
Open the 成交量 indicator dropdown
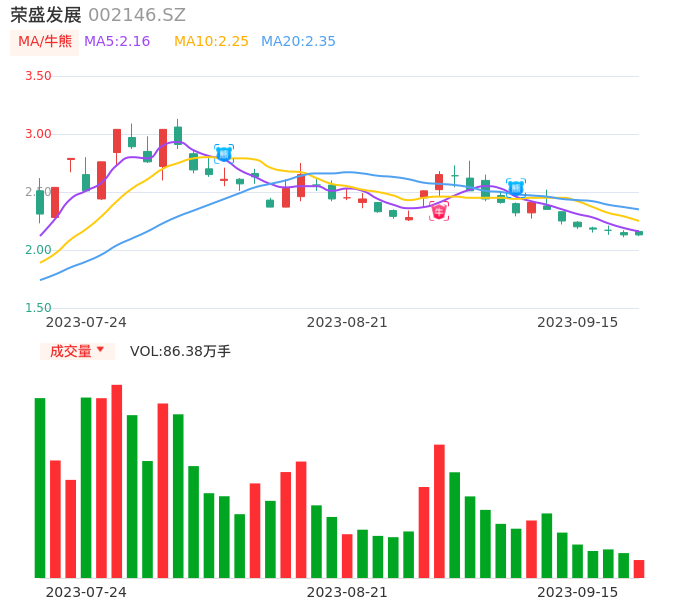[77, 351]
